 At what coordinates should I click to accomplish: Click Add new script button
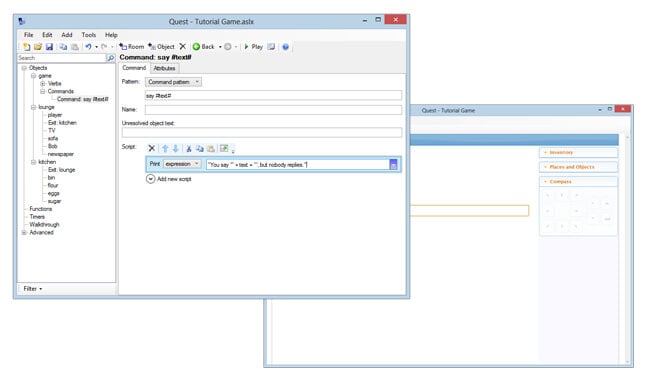tap(169, 179)
